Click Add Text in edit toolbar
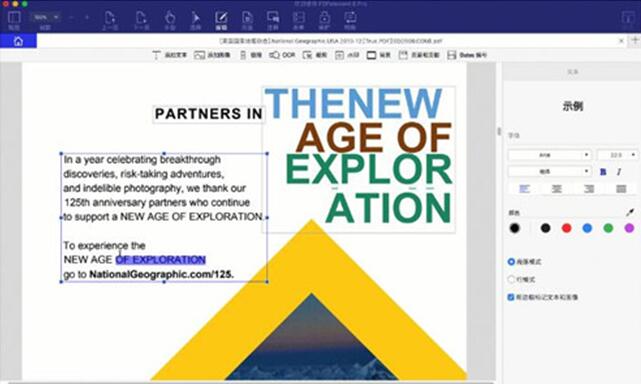This screenshot has width=641, height=384. pos(169,55)
